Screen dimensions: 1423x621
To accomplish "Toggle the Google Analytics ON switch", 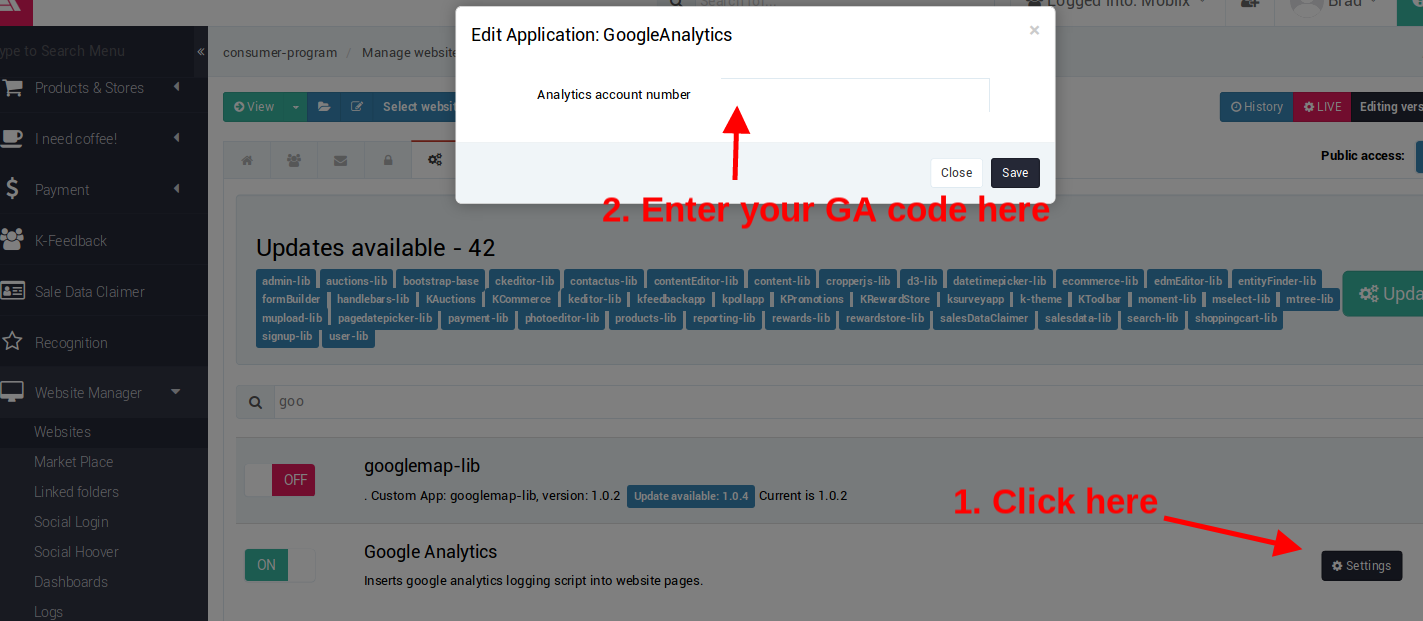I will (280, 565).
